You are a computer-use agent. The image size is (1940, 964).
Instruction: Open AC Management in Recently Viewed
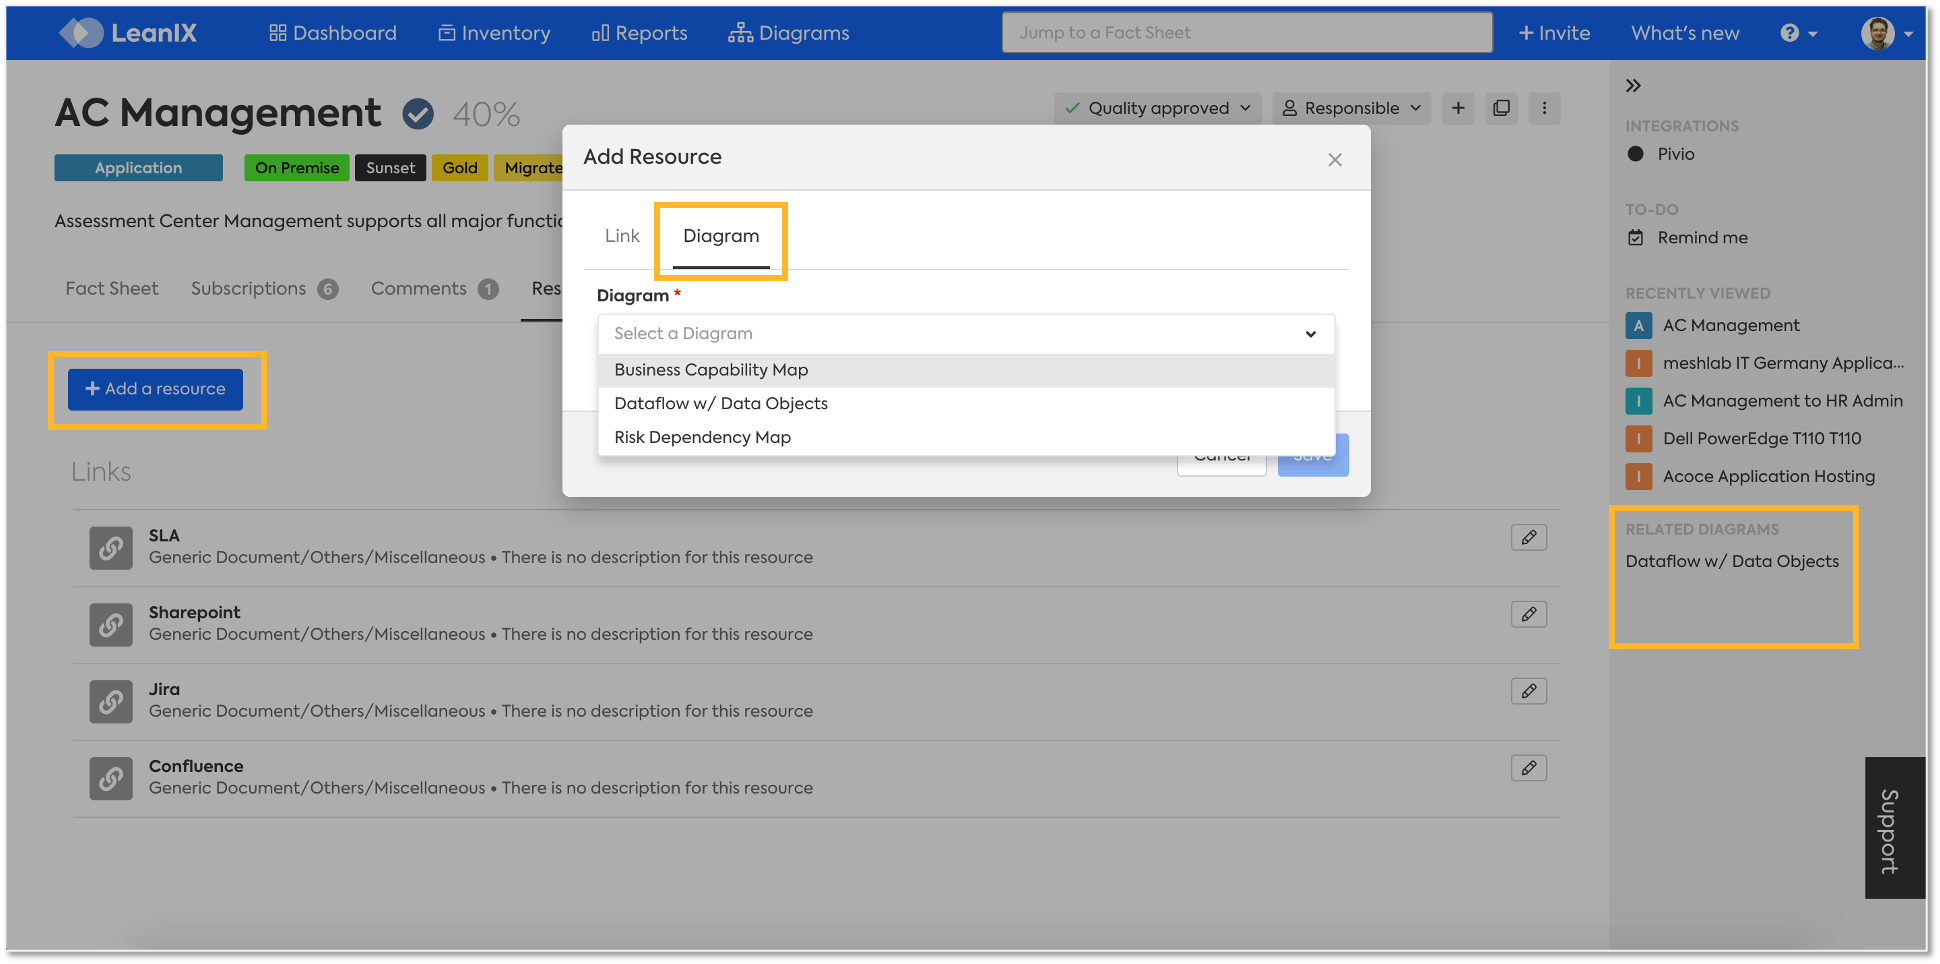[x=1731, y=326]
